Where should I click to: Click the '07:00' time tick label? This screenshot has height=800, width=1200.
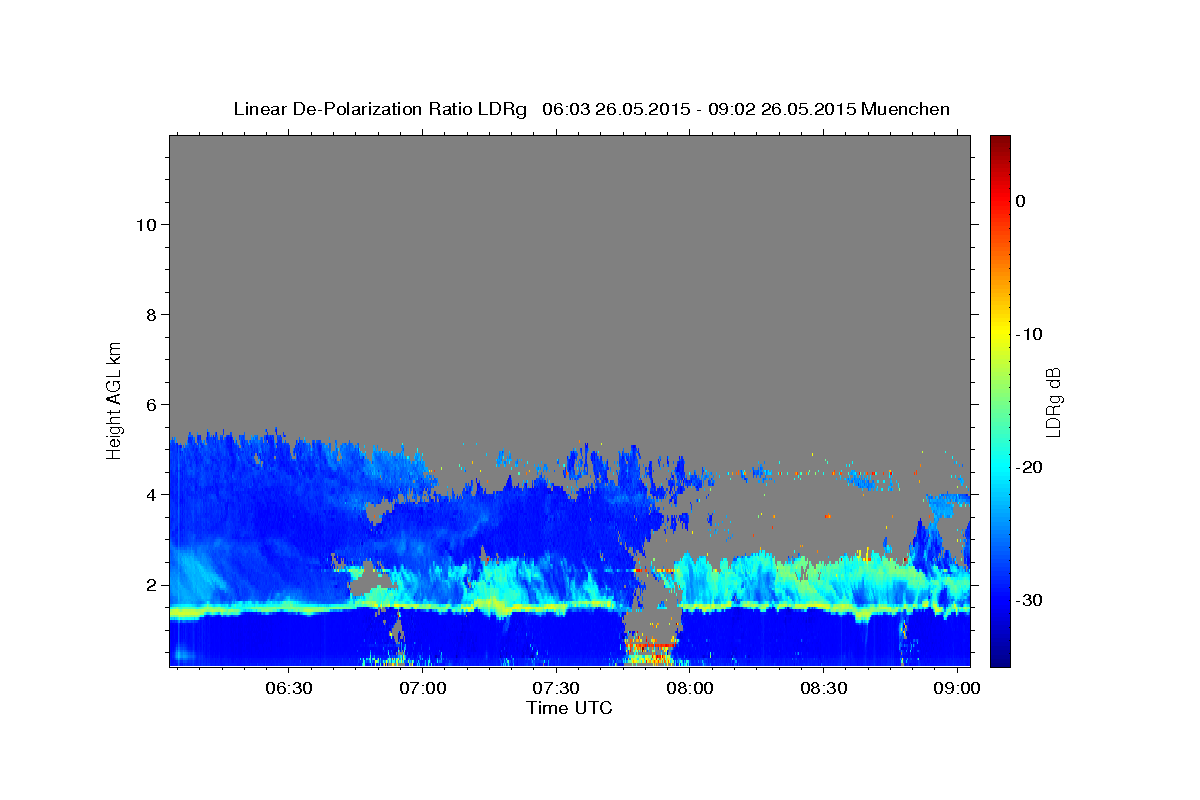423,688
